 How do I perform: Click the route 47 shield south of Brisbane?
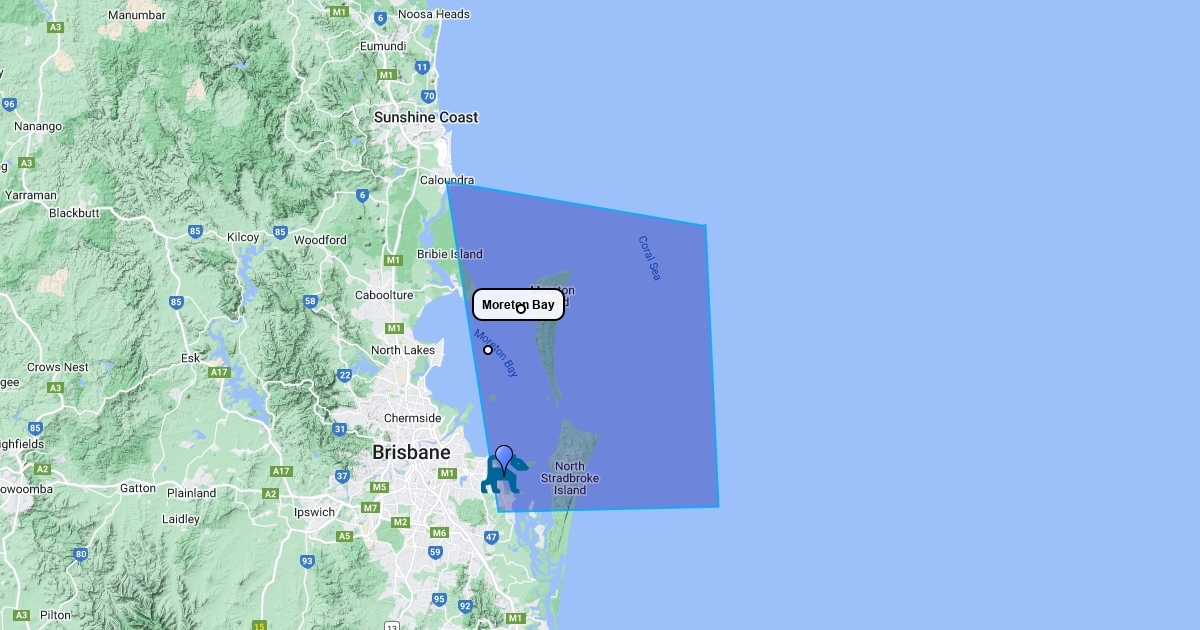[x=491, y=538]
